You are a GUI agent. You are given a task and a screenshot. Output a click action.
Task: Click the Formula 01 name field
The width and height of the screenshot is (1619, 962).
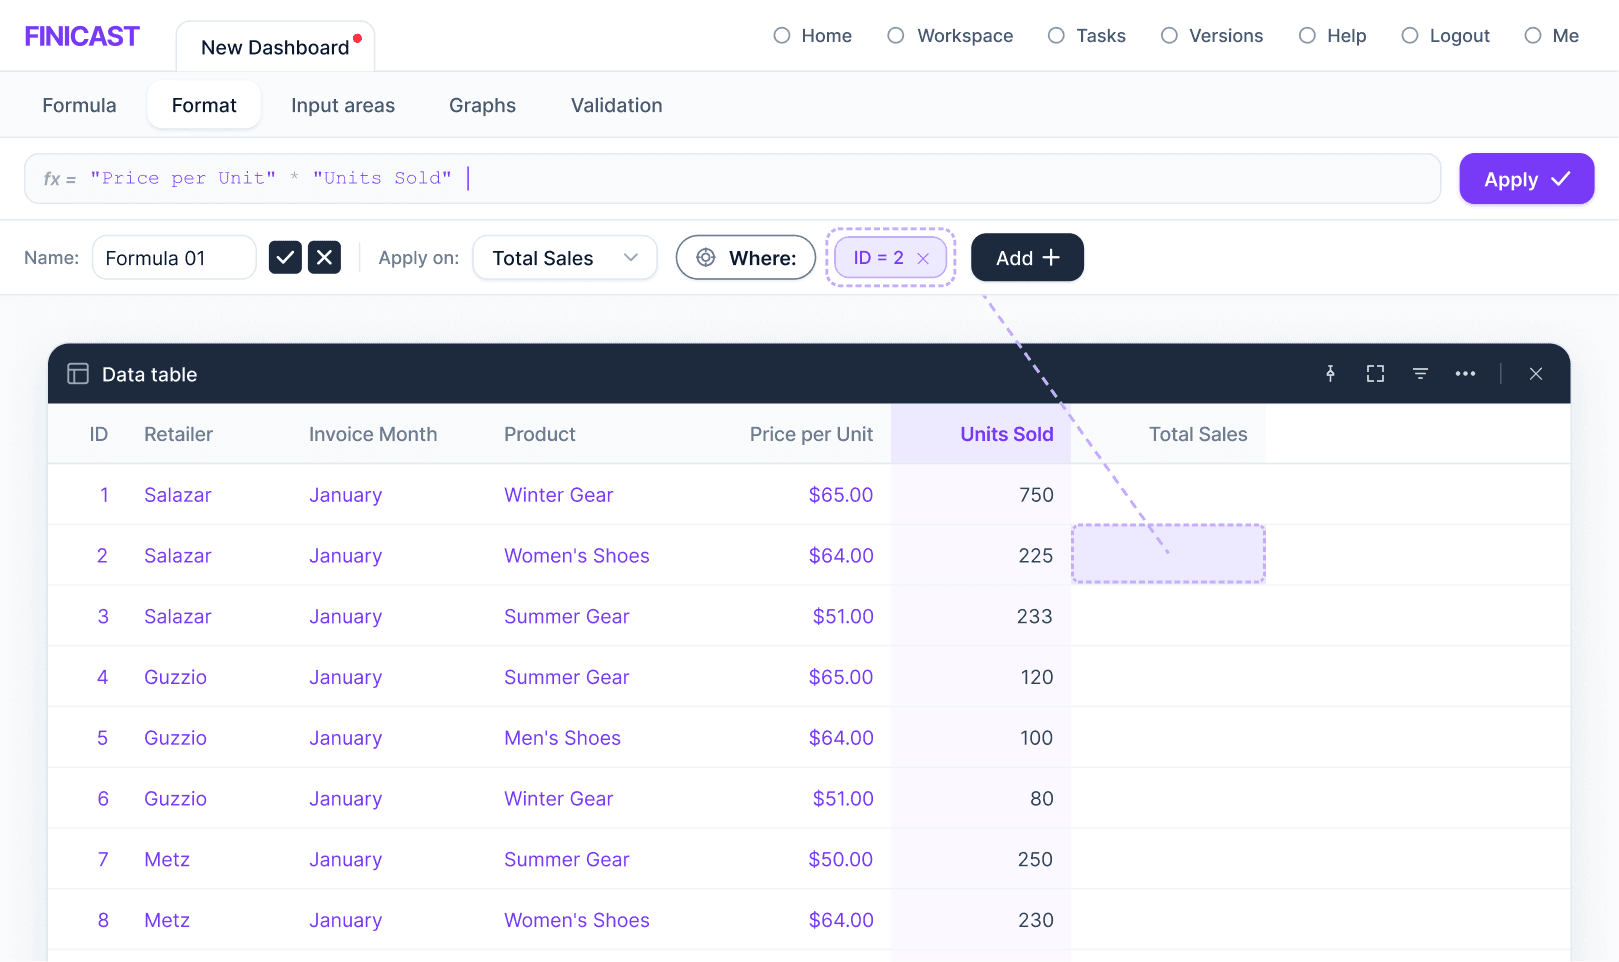(x=174, y=258)
